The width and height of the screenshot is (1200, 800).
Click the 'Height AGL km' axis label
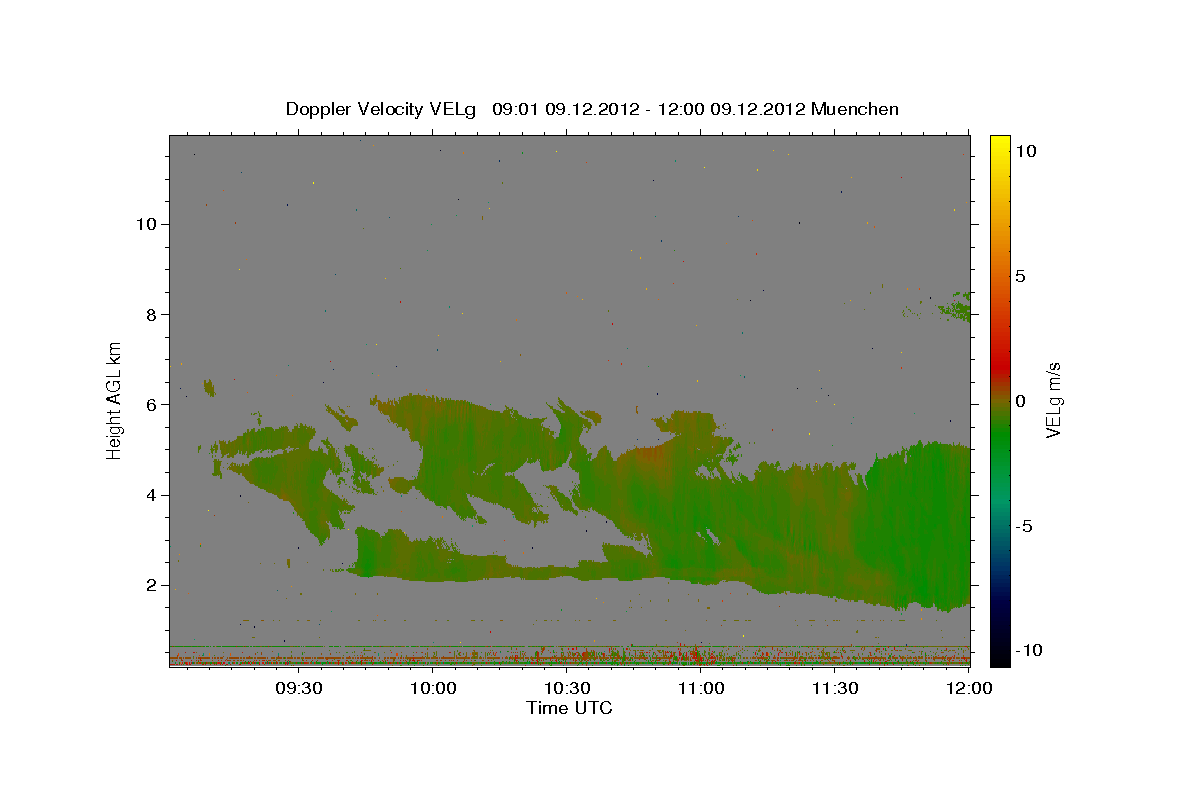tap(115, 399)
